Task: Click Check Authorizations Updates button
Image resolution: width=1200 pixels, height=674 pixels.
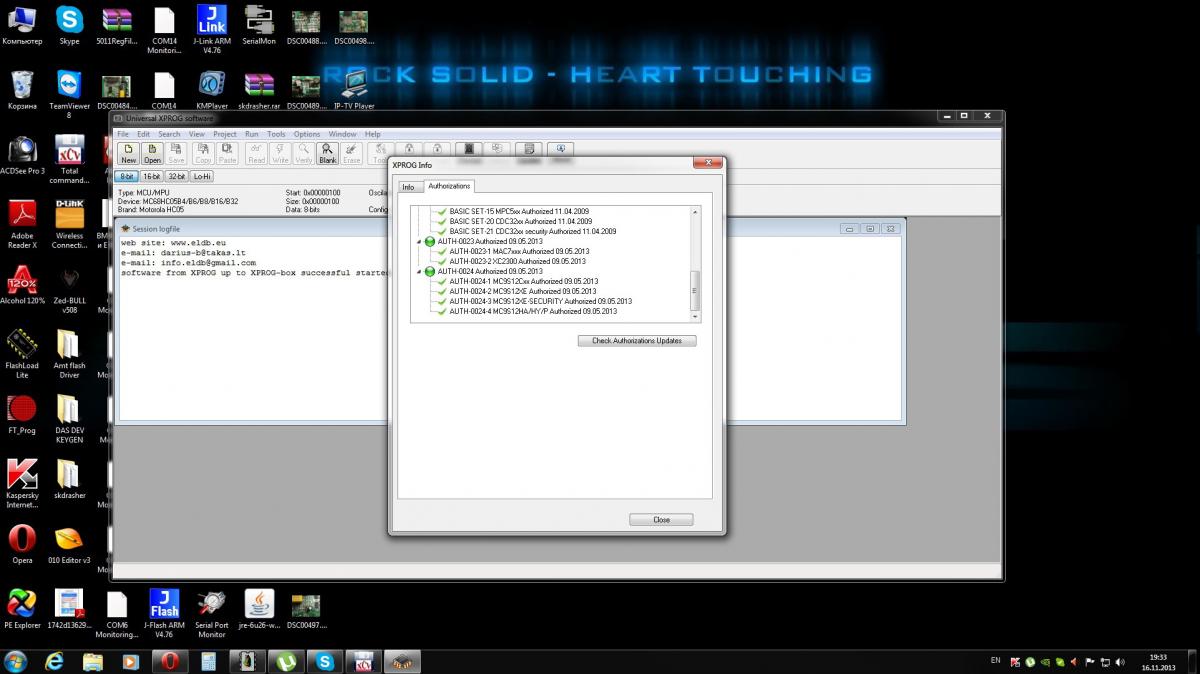Action: pos(637,341)
